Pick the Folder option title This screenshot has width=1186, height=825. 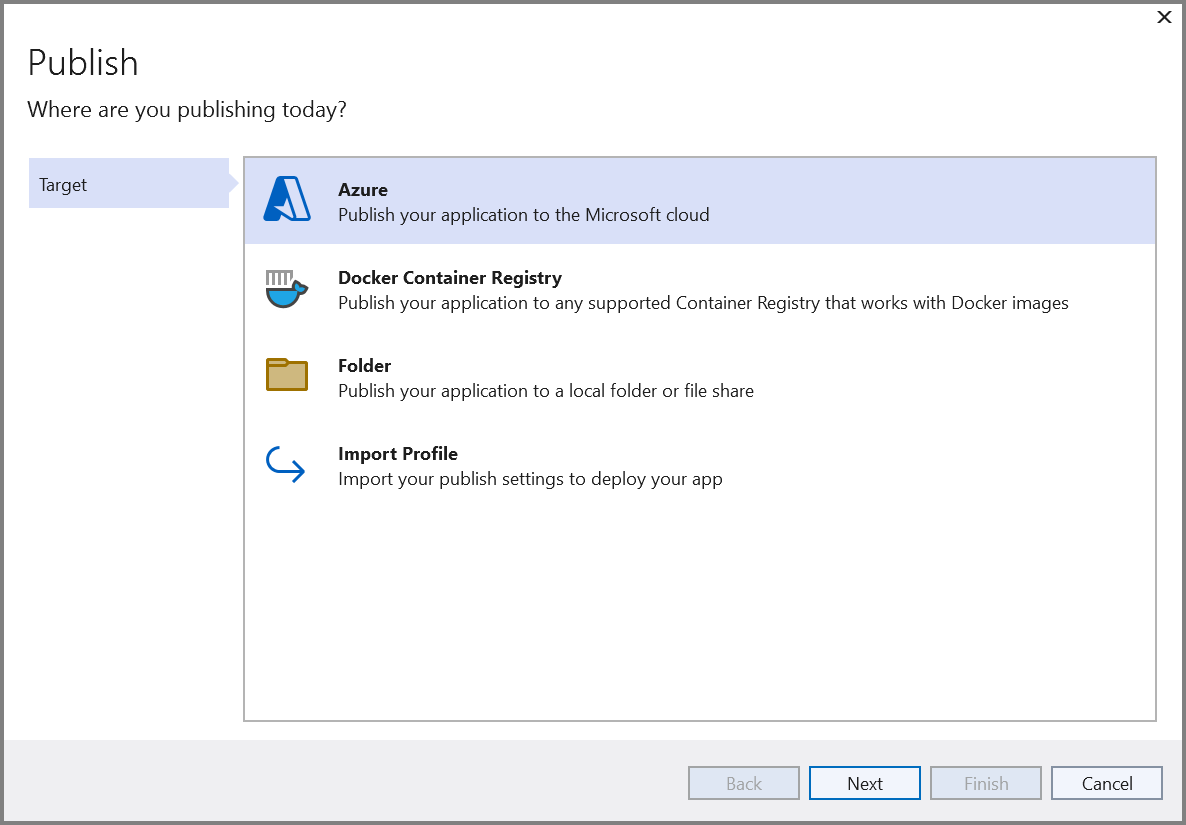coord(364,366)
